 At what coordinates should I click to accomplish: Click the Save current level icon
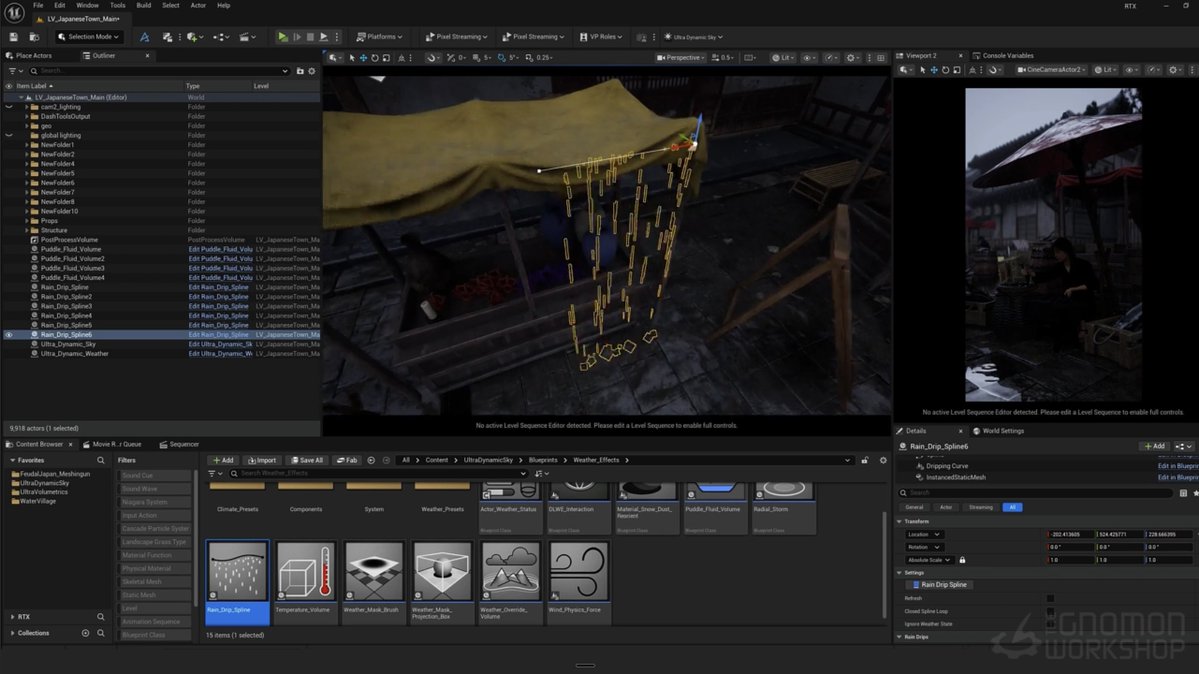tap(13, 37)
